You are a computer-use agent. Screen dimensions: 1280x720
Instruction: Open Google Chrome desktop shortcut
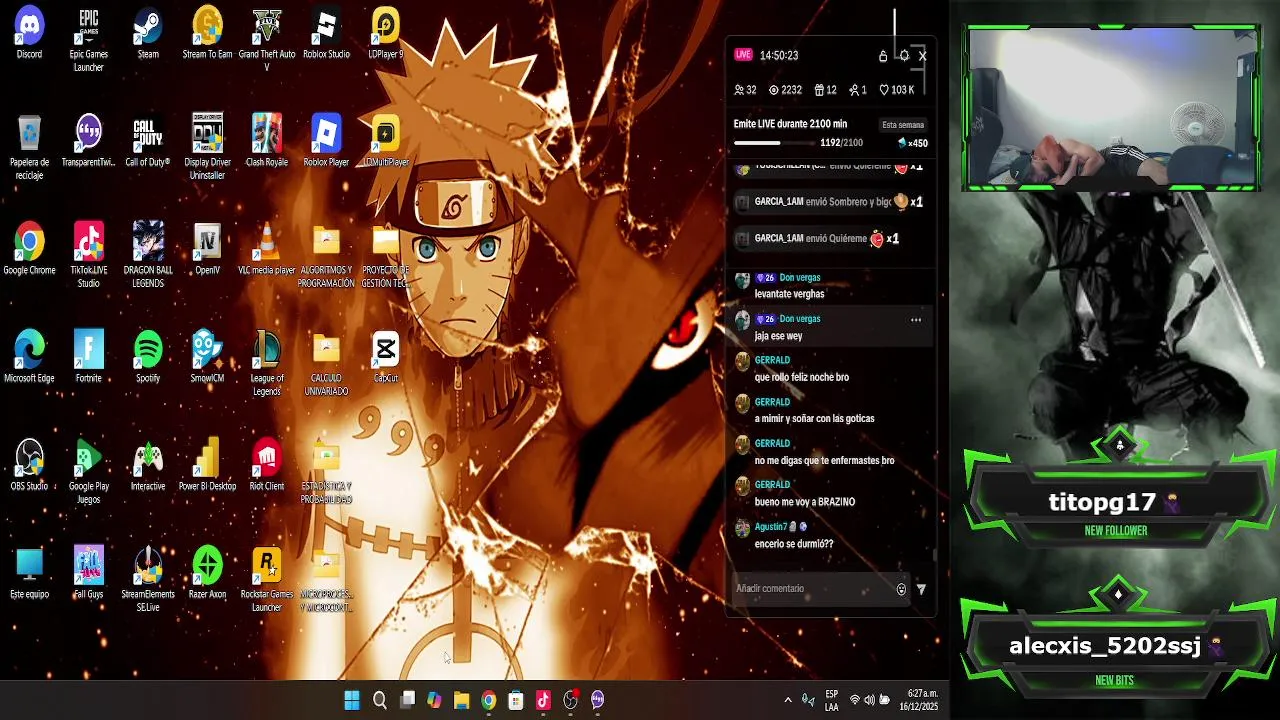tap(29, 249)
